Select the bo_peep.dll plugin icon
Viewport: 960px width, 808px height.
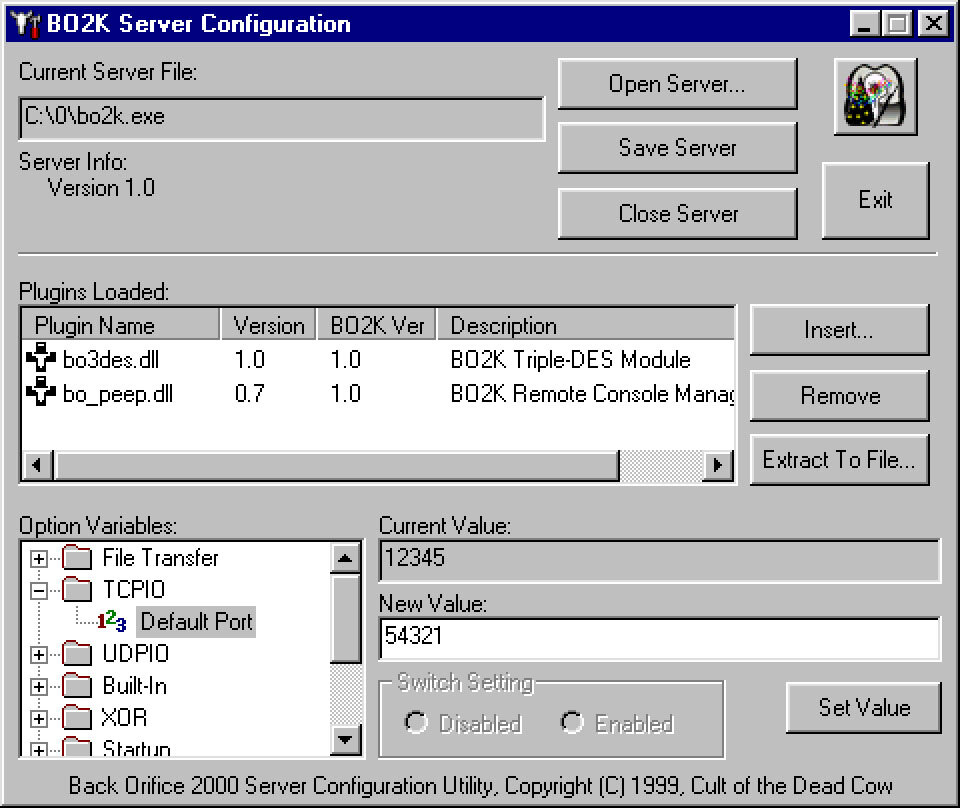tap(41, 393)
